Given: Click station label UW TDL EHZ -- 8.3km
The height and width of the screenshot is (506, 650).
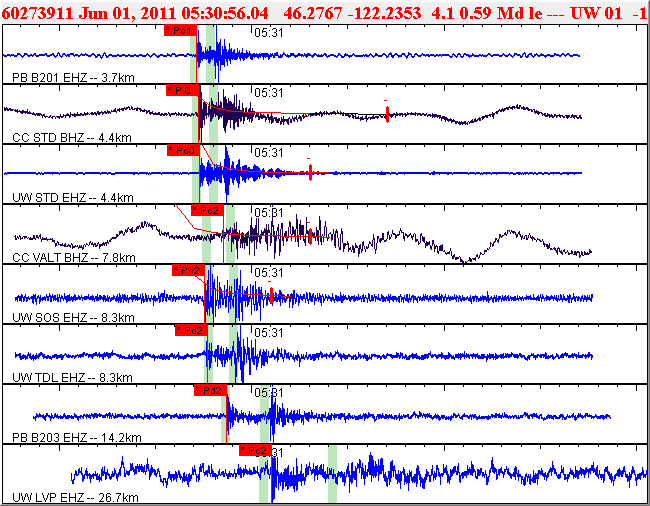Looking at the screenshot, I should [73, 377].
